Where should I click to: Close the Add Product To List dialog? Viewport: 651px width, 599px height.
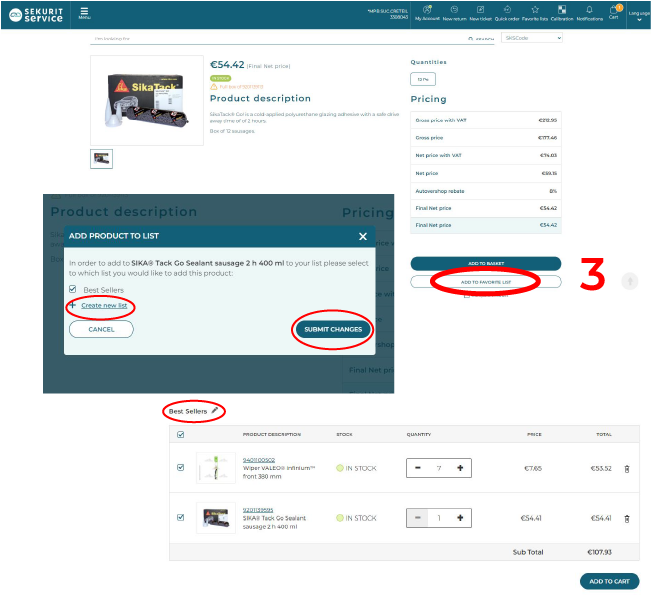click(363, 237)
